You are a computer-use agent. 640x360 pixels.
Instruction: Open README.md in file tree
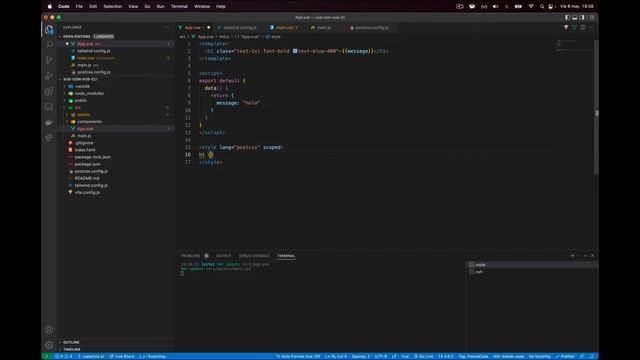(x=87, y=178)
